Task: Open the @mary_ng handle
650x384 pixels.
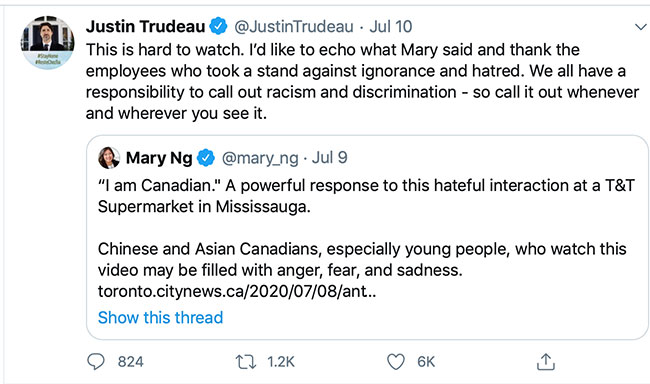Action: (260, 158)
